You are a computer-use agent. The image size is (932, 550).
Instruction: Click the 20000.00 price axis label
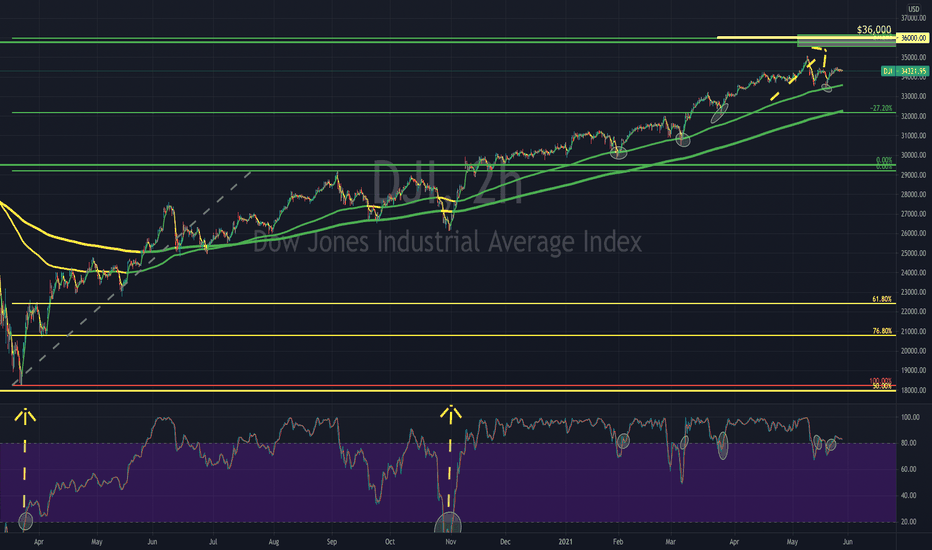pos(914,351)
